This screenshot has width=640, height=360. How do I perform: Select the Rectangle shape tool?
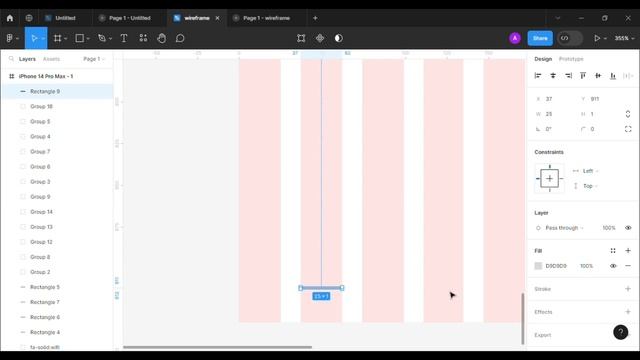80,38
